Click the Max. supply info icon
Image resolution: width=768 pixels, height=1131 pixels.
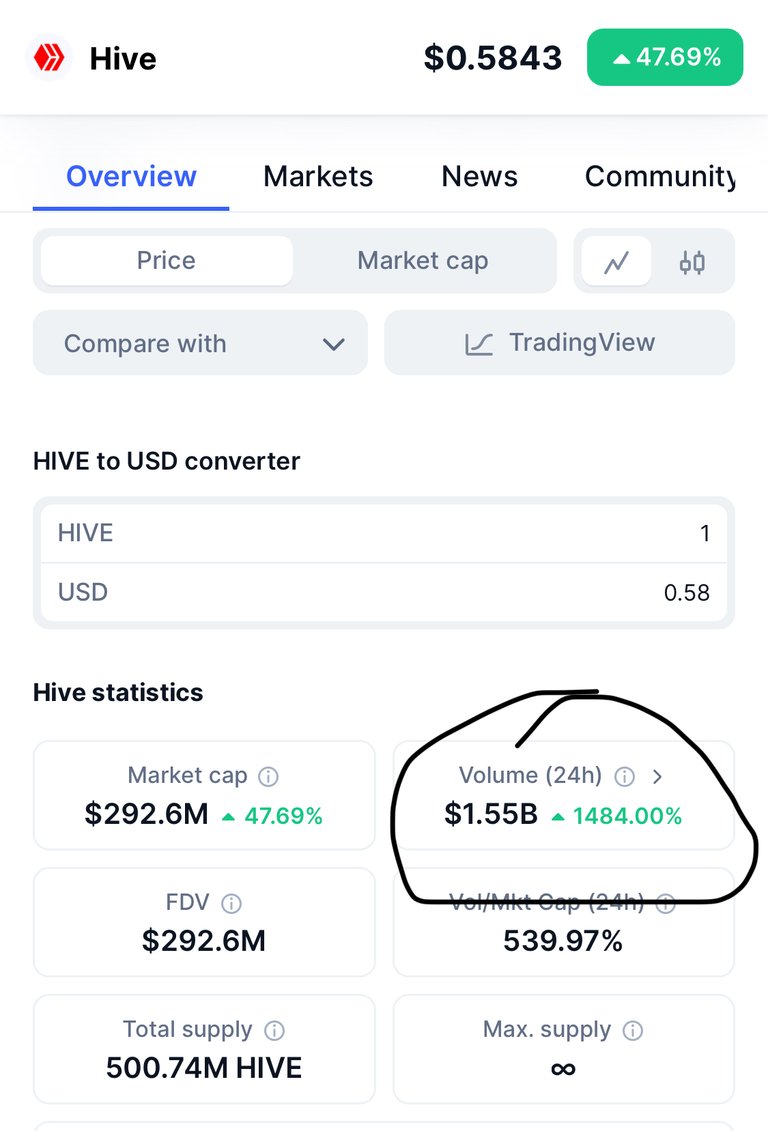click(x=633, y=1030)
